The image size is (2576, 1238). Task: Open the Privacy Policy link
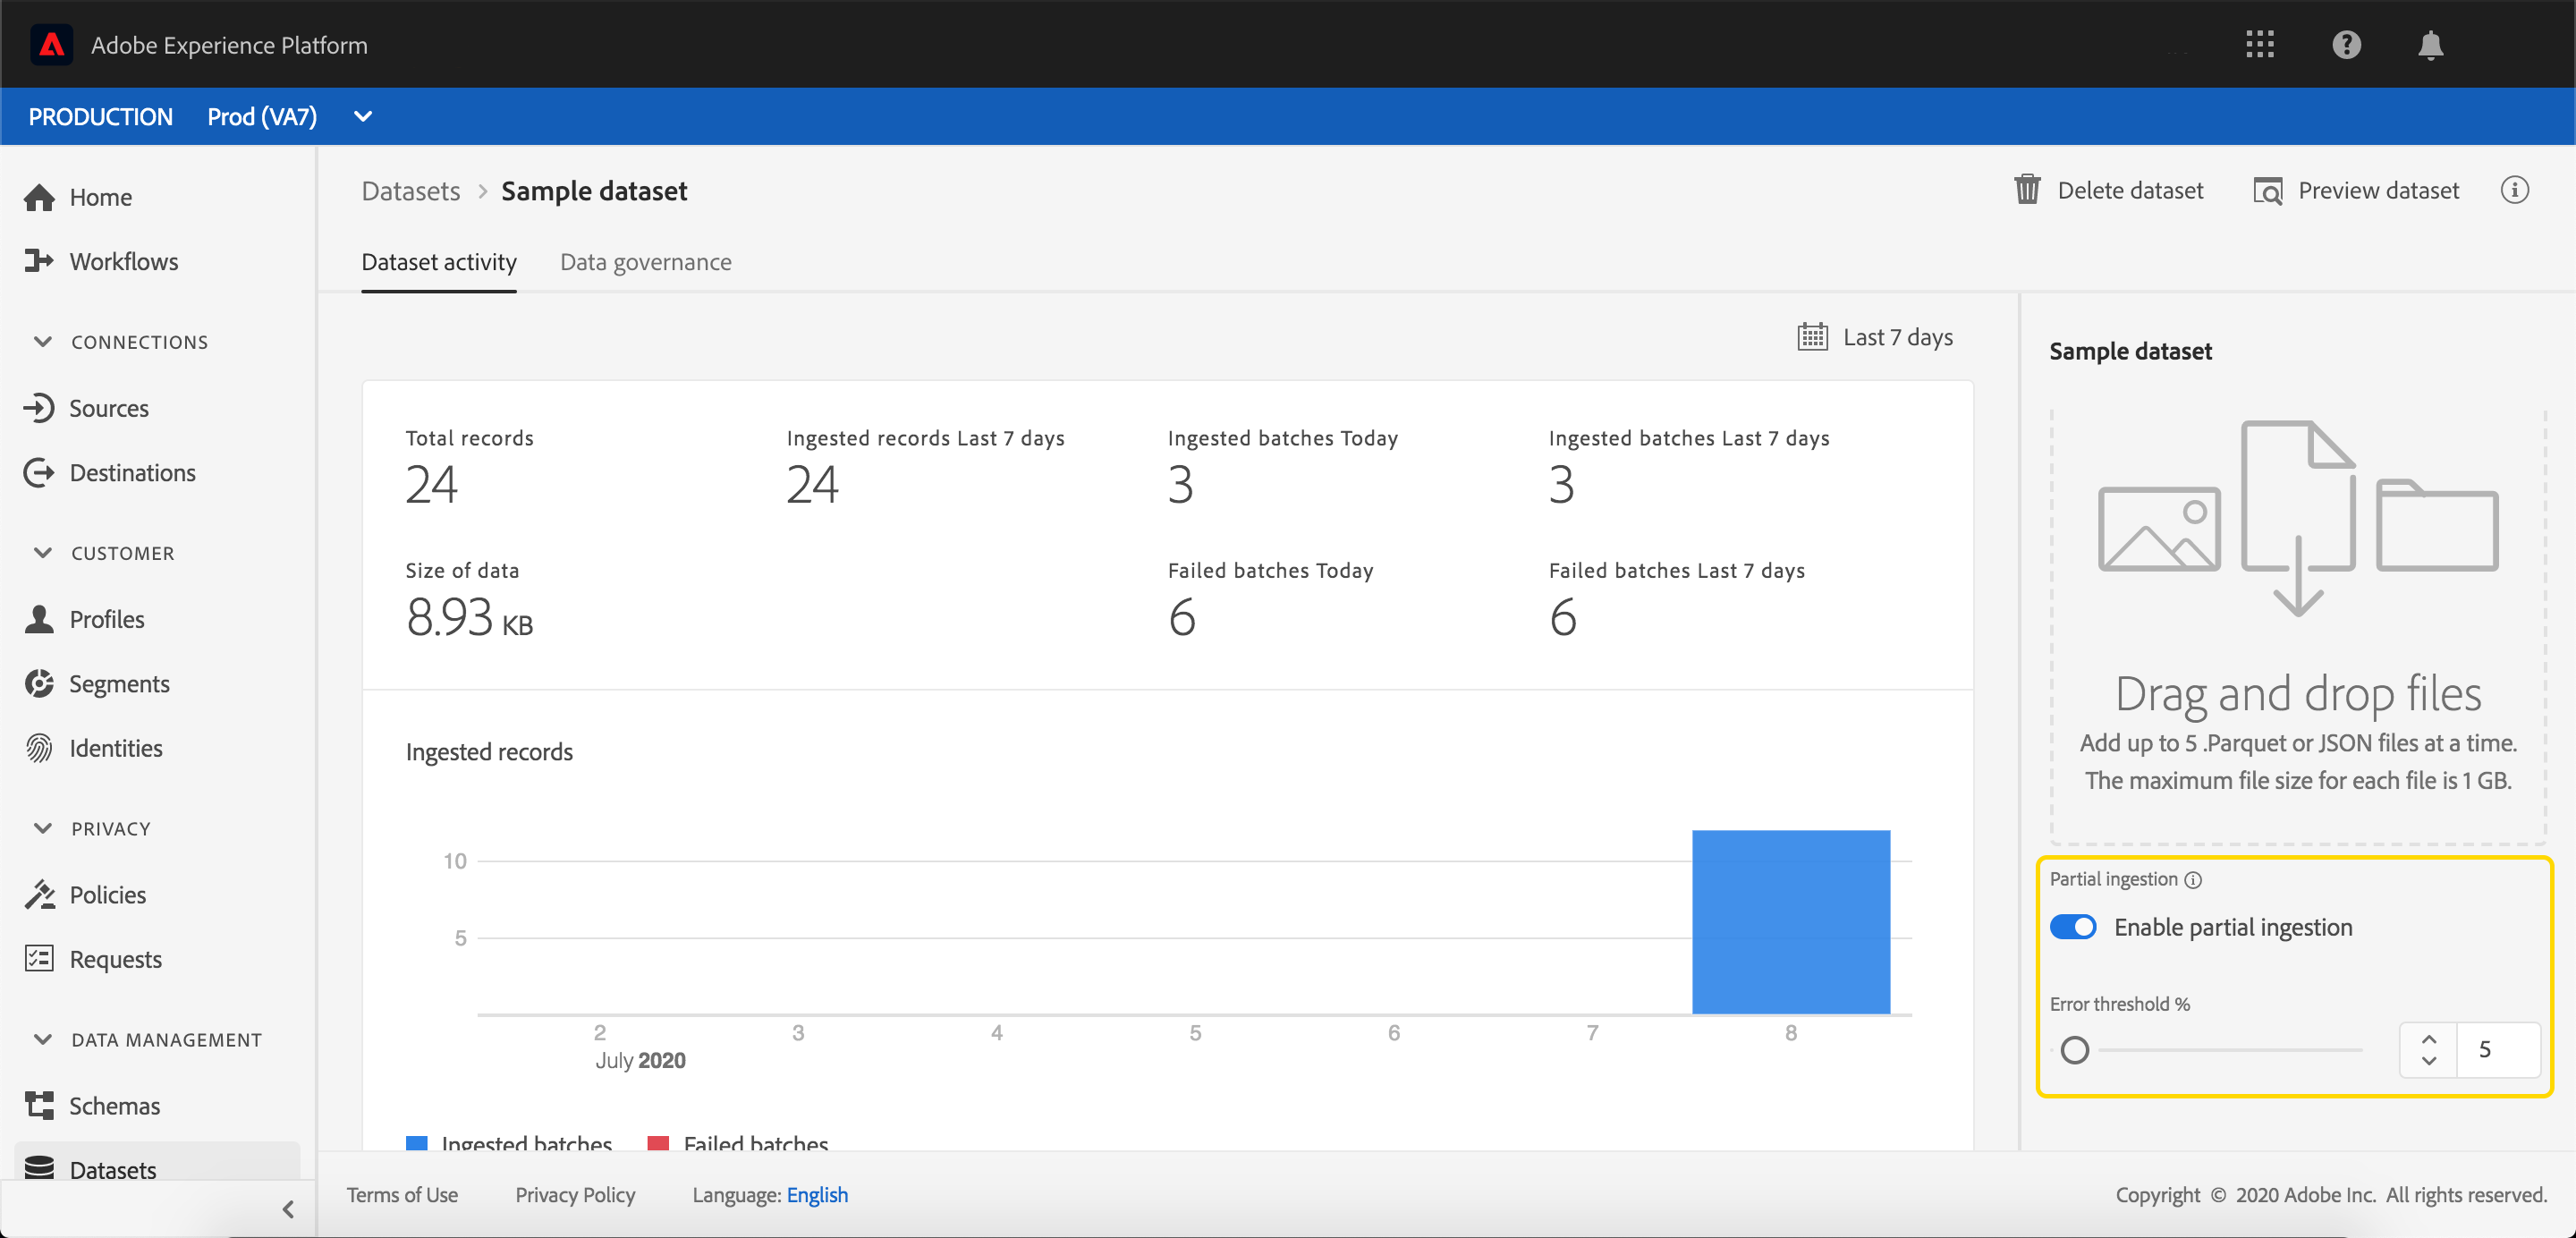pyautogui.click(x=575, y=1195)
